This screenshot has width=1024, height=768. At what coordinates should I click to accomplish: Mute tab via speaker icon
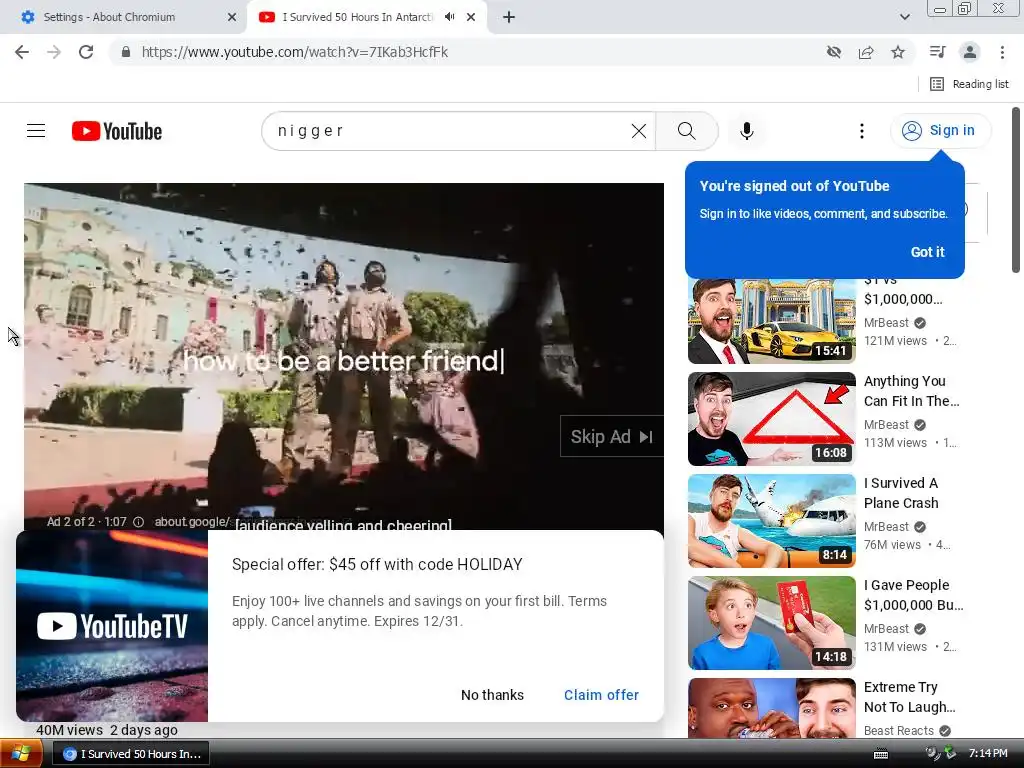tap(449, 17)
